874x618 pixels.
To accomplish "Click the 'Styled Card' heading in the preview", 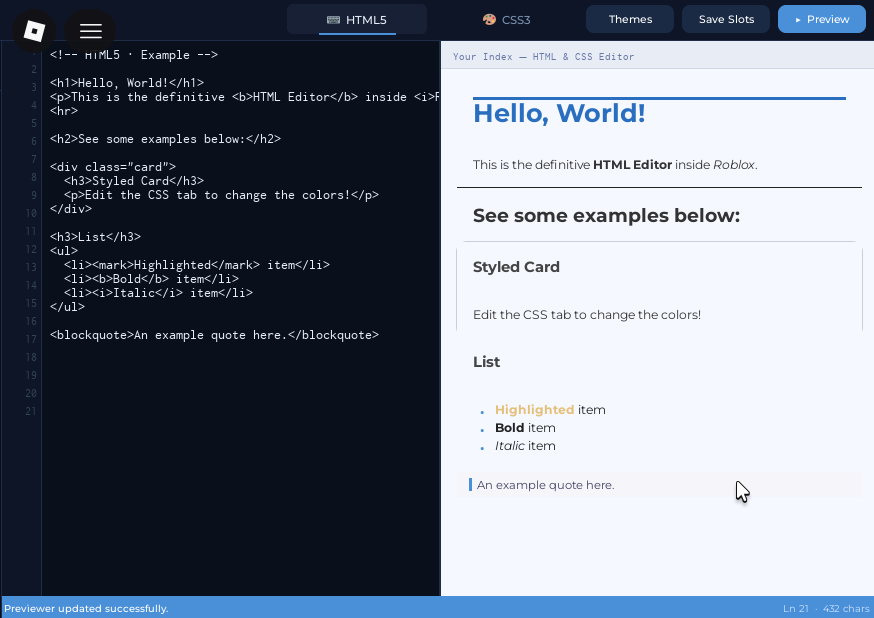I will coord(516,267).
